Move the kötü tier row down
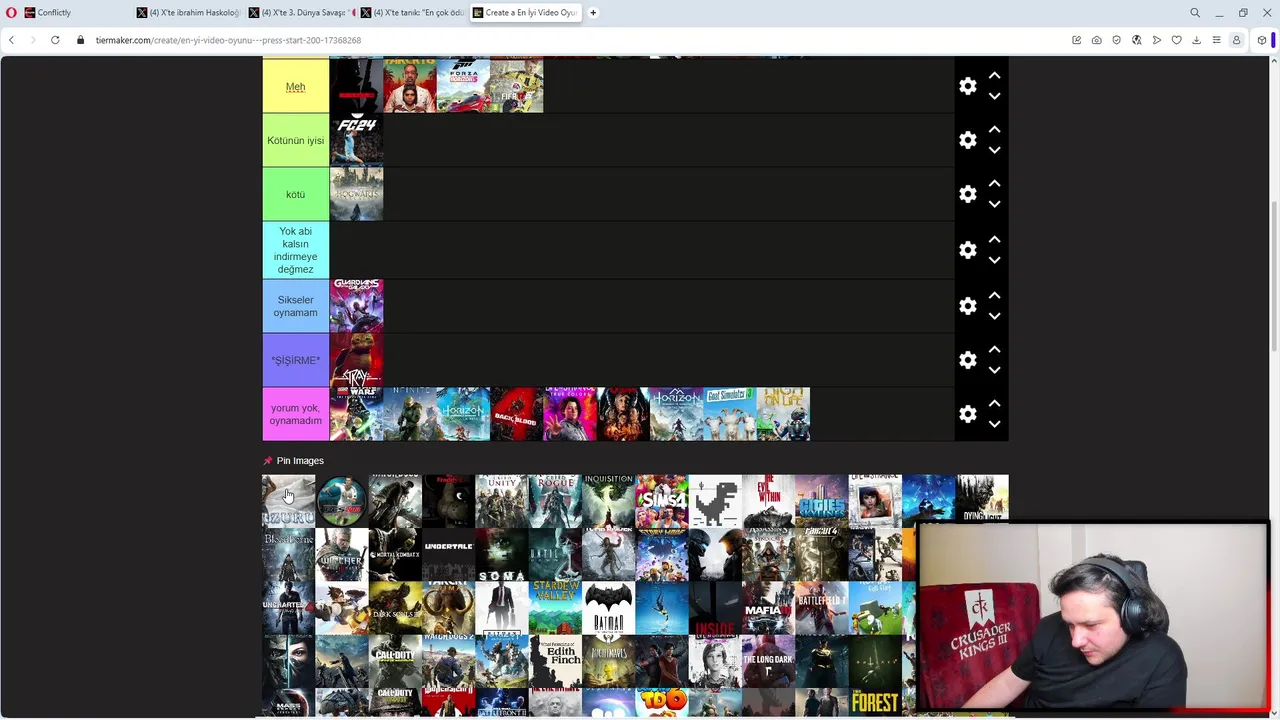Viewport: 1280px width, 720px height. (994, 204)
